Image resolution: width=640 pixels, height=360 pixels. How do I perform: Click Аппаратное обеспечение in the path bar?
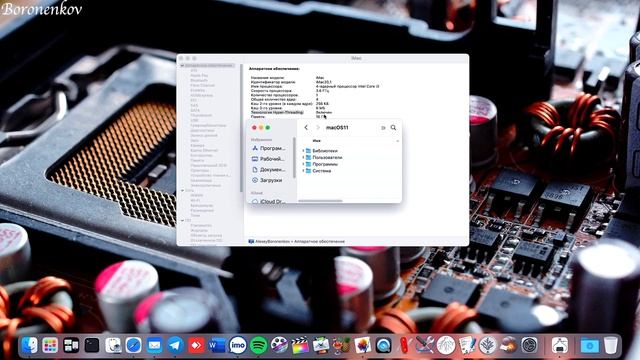320,242
